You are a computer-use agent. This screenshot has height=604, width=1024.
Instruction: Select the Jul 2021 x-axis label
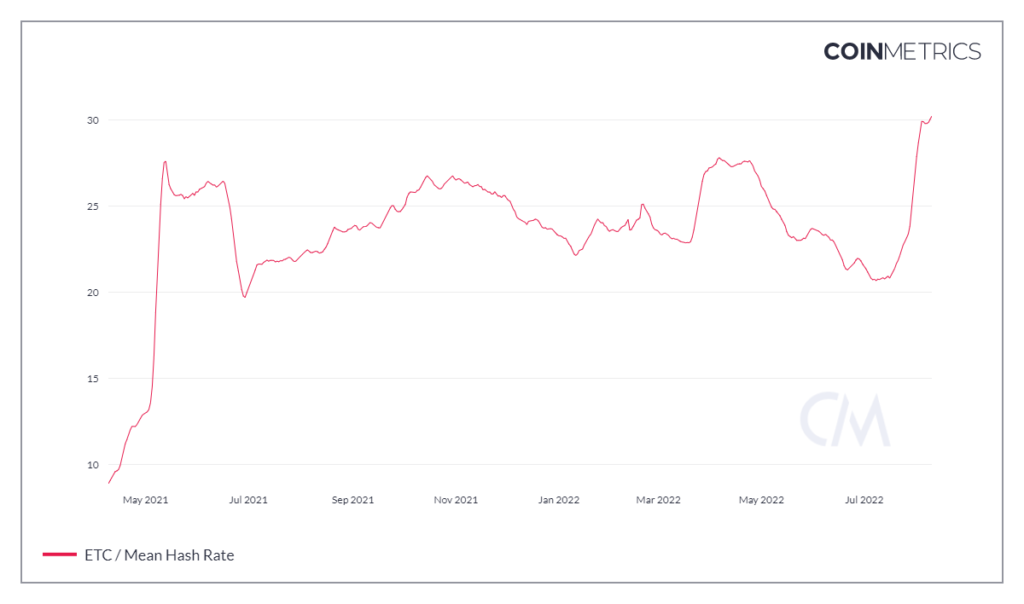(x=247, y=499)
